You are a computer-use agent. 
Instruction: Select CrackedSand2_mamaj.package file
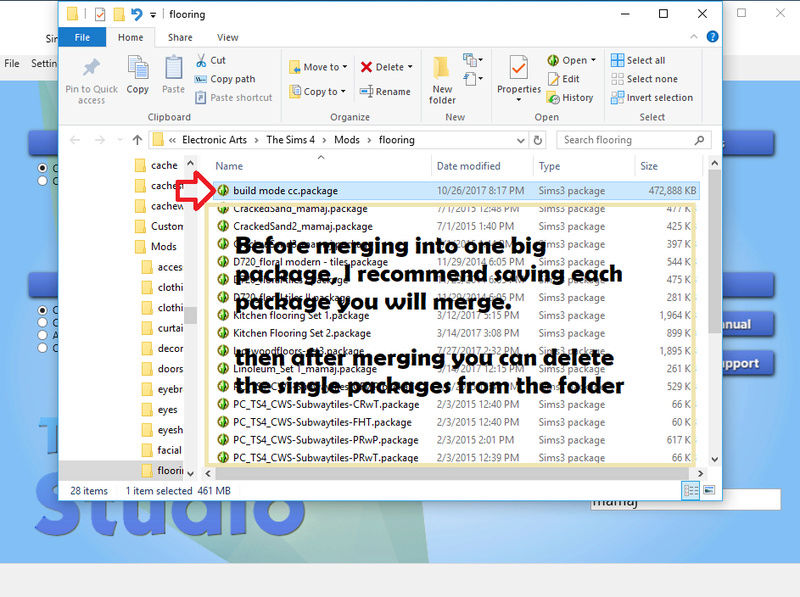click(x=303, y=226)
